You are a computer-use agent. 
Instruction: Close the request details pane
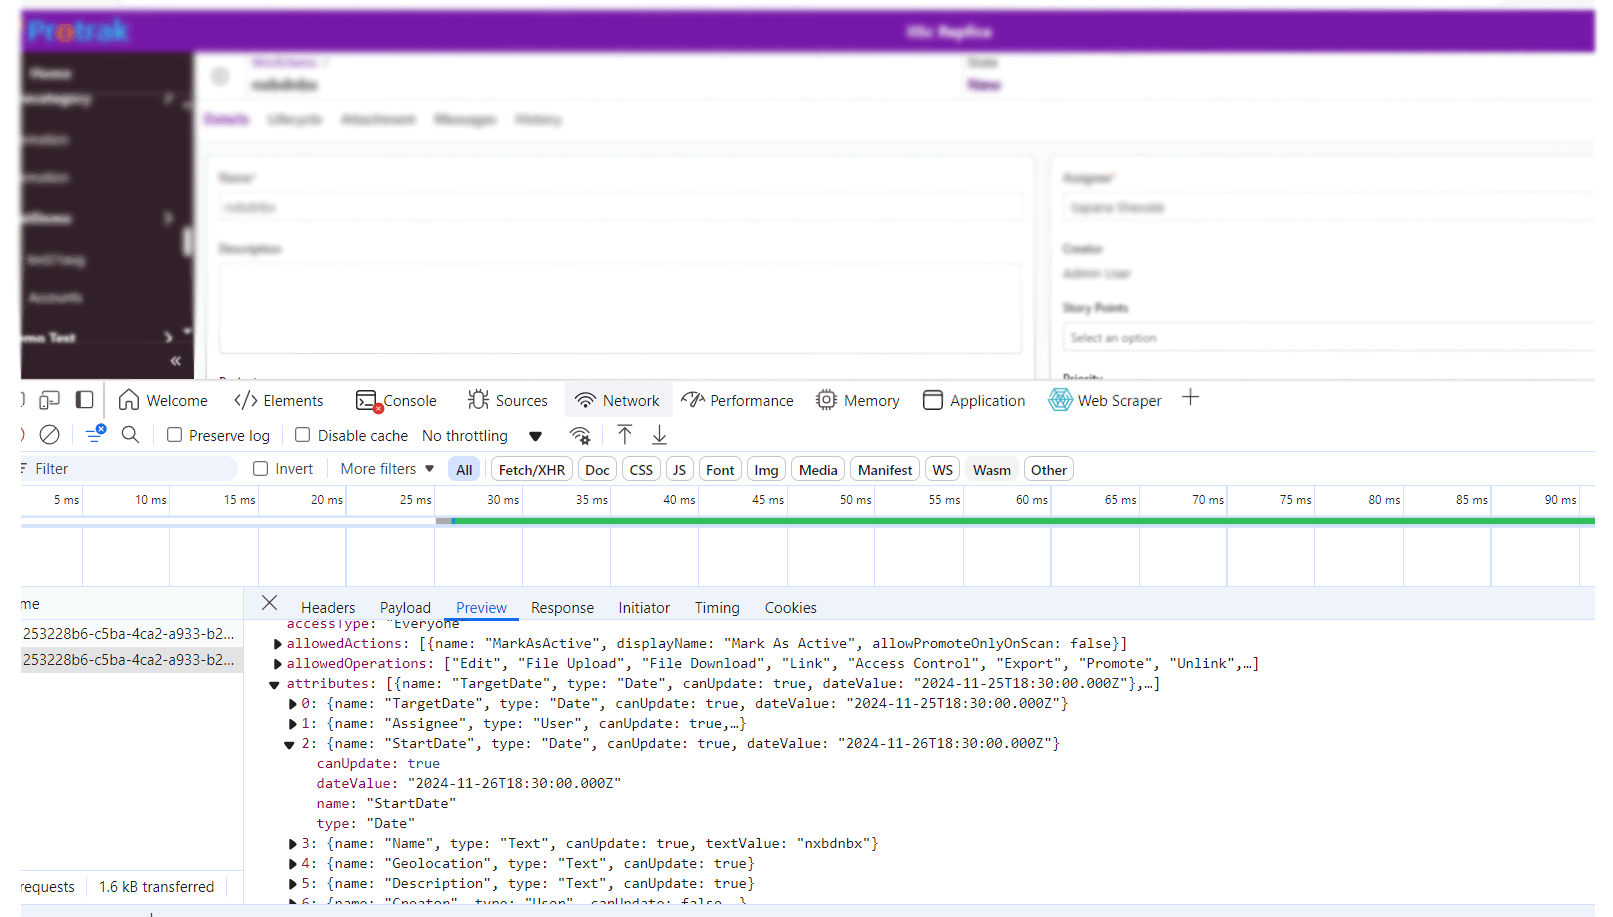(x=269, y=603)
